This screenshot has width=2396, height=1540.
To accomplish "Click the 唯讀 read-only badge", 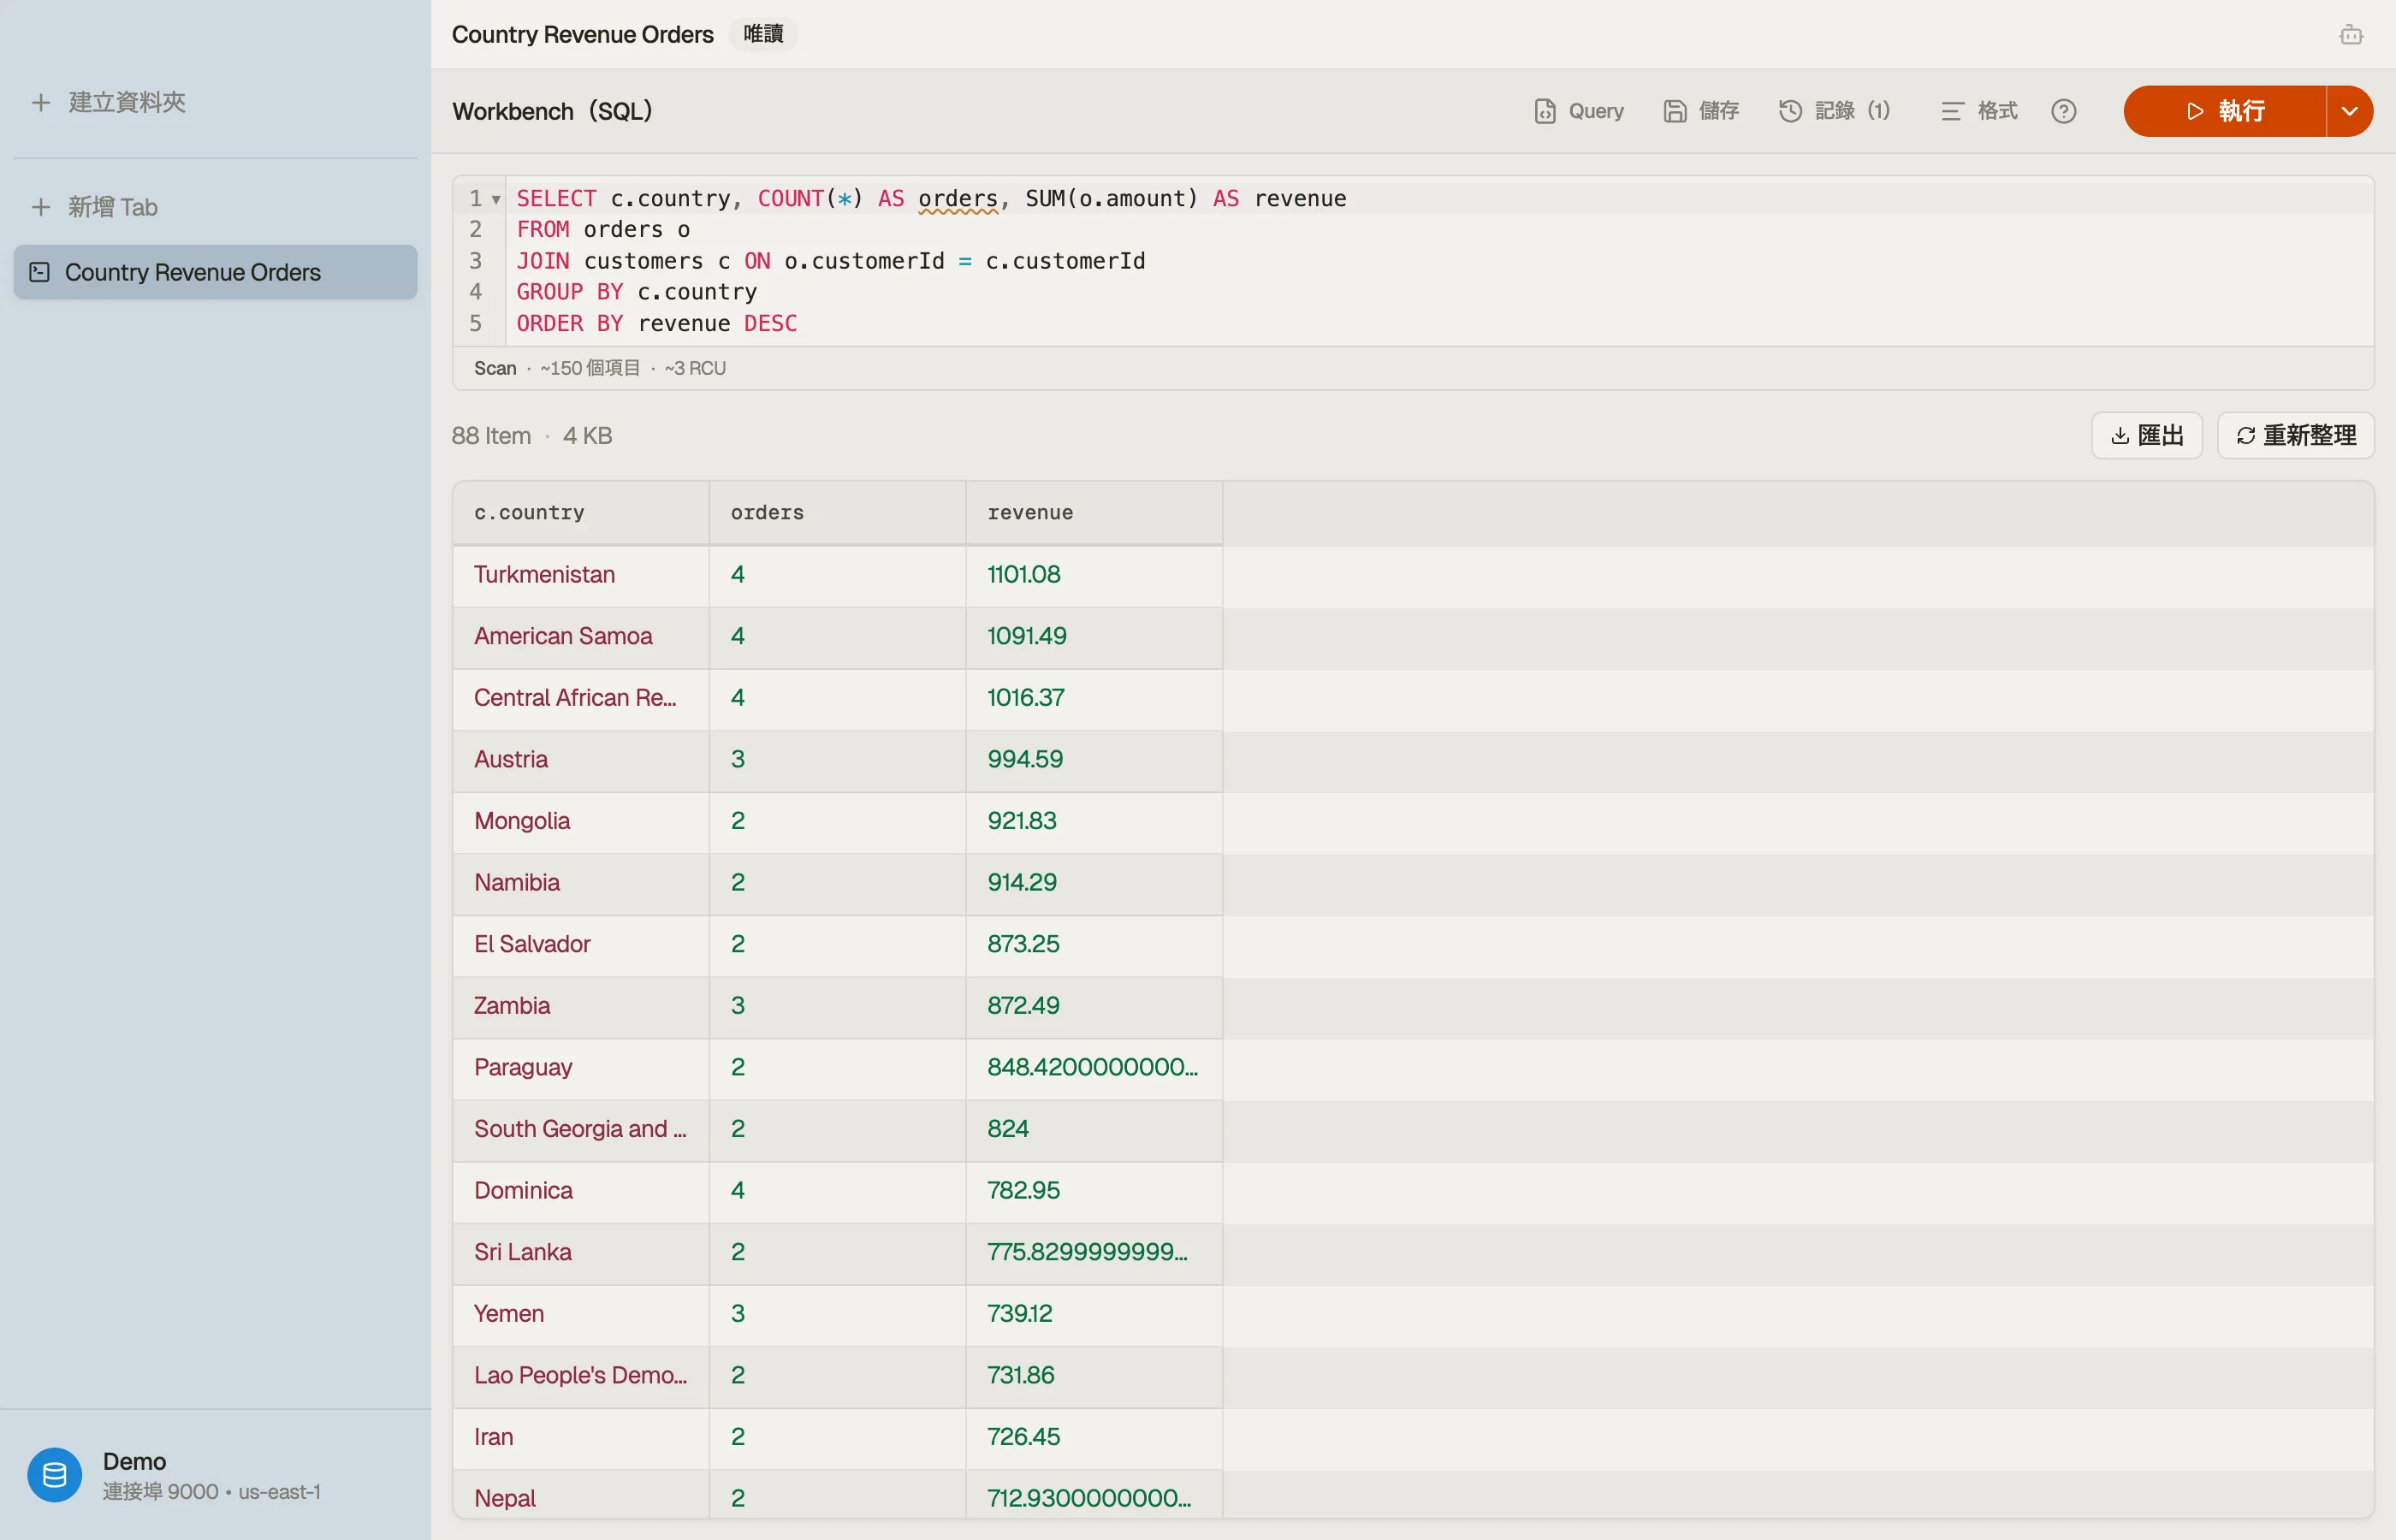I will point(763,34).
